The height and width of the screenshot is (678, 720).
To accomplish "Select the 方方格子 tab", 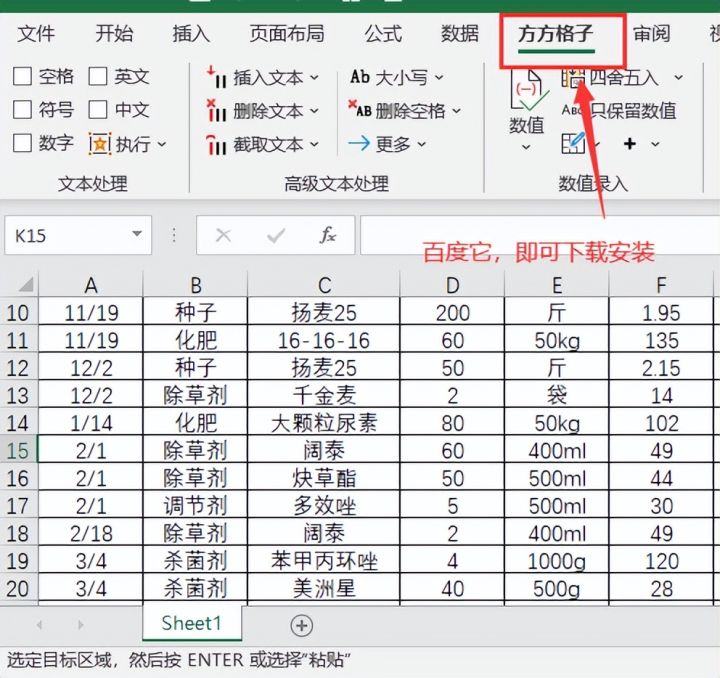I will (x=556, y=34).
